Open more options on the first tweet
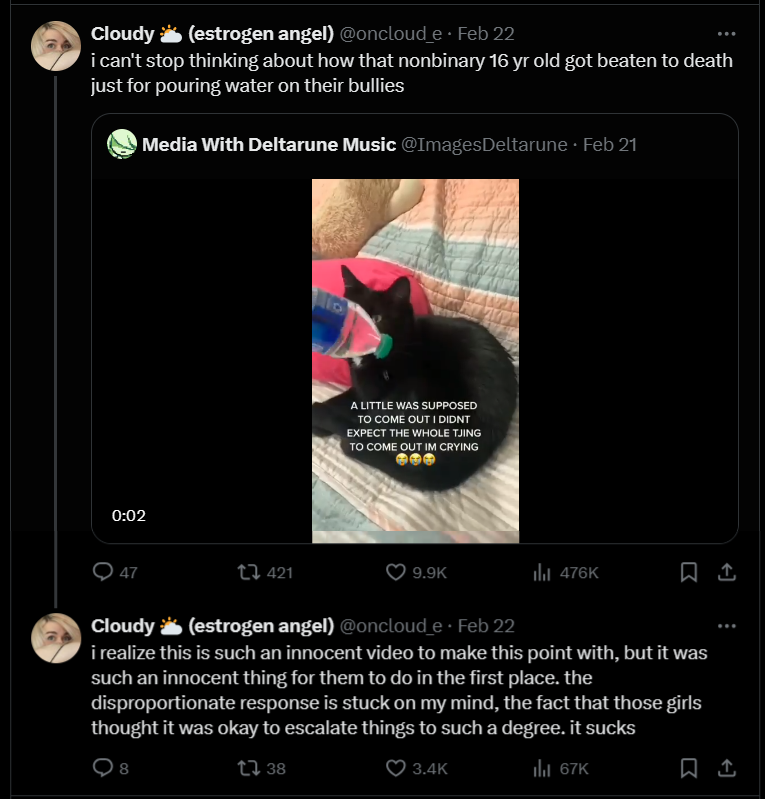765x799 pixels. point(727,33)
